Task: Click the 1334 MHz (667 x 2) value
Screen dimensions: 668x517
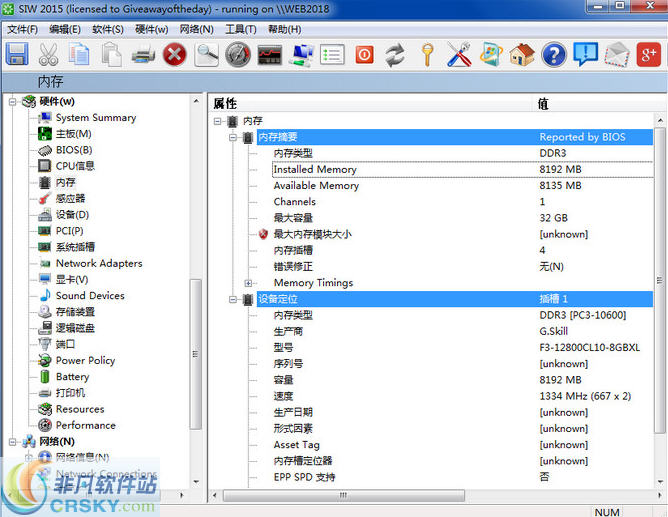Action: pos(585,396)
